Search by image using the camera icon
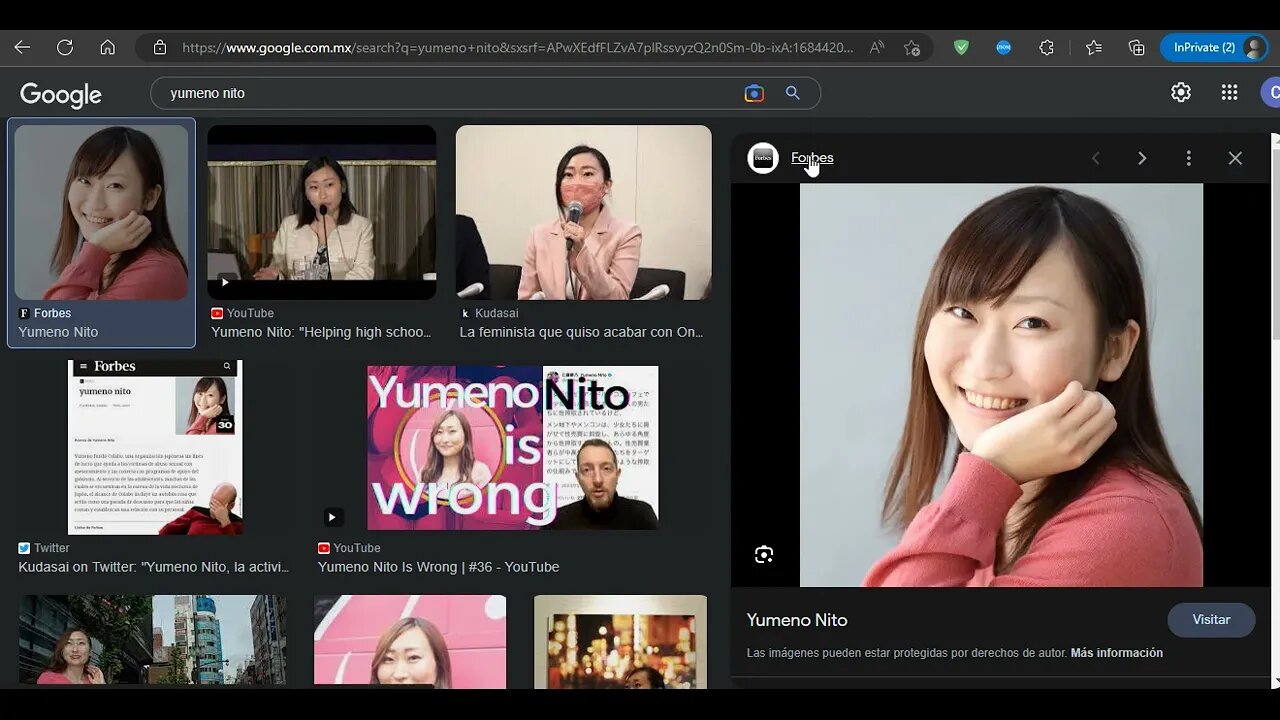This screenshot has height=720, width=1280. tap(754, 93)
